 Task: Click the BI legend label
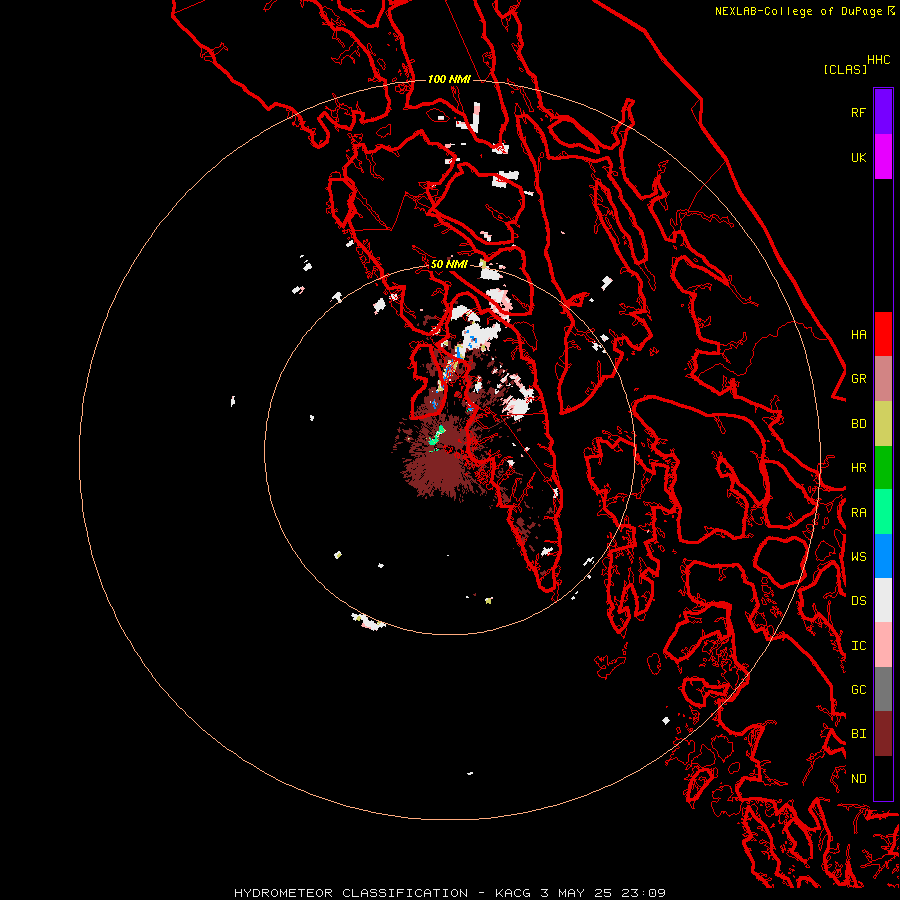858,734
